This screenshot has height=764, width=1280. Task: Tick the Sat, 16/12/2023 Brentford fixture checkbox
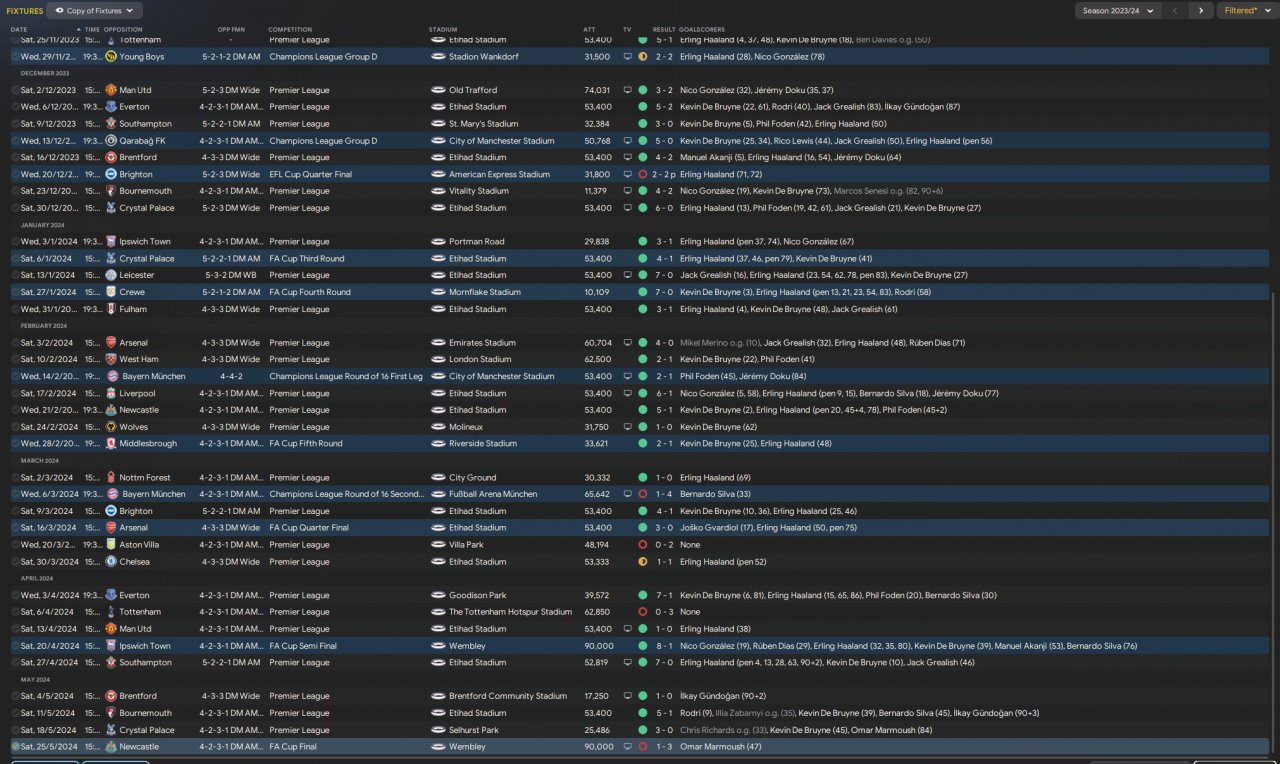tap(15, 157)
